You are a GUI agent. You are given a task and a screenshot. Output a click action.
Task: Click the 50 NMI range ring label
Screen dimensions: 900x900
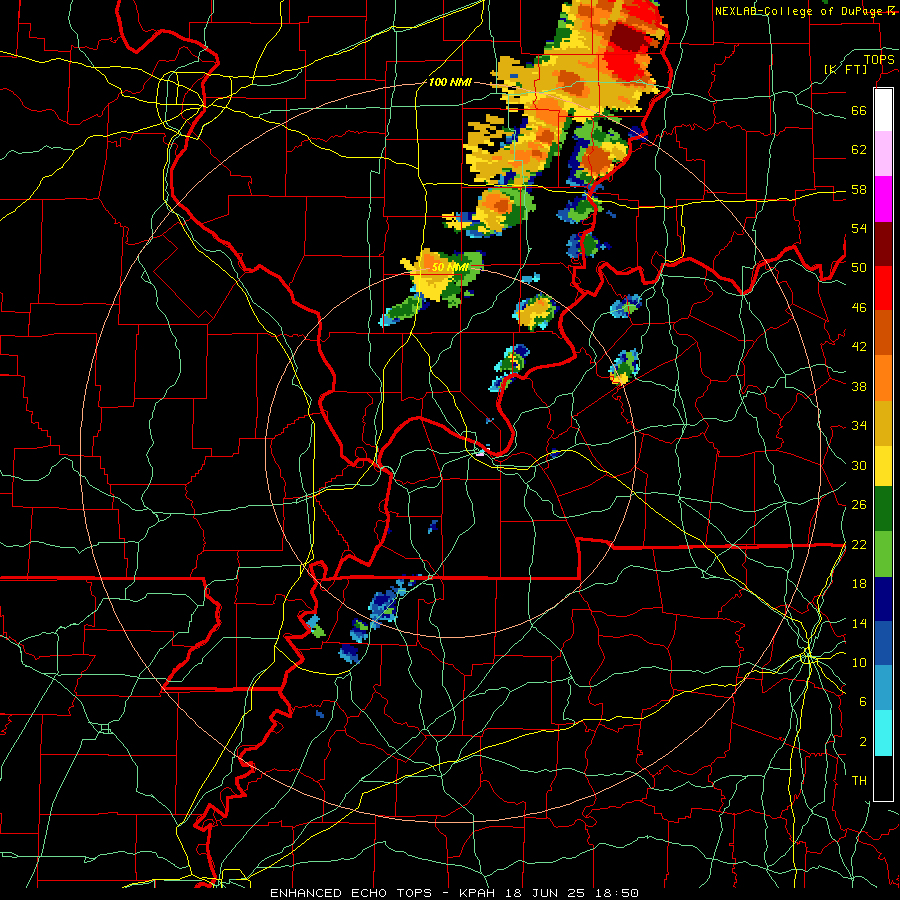point(449,267)
